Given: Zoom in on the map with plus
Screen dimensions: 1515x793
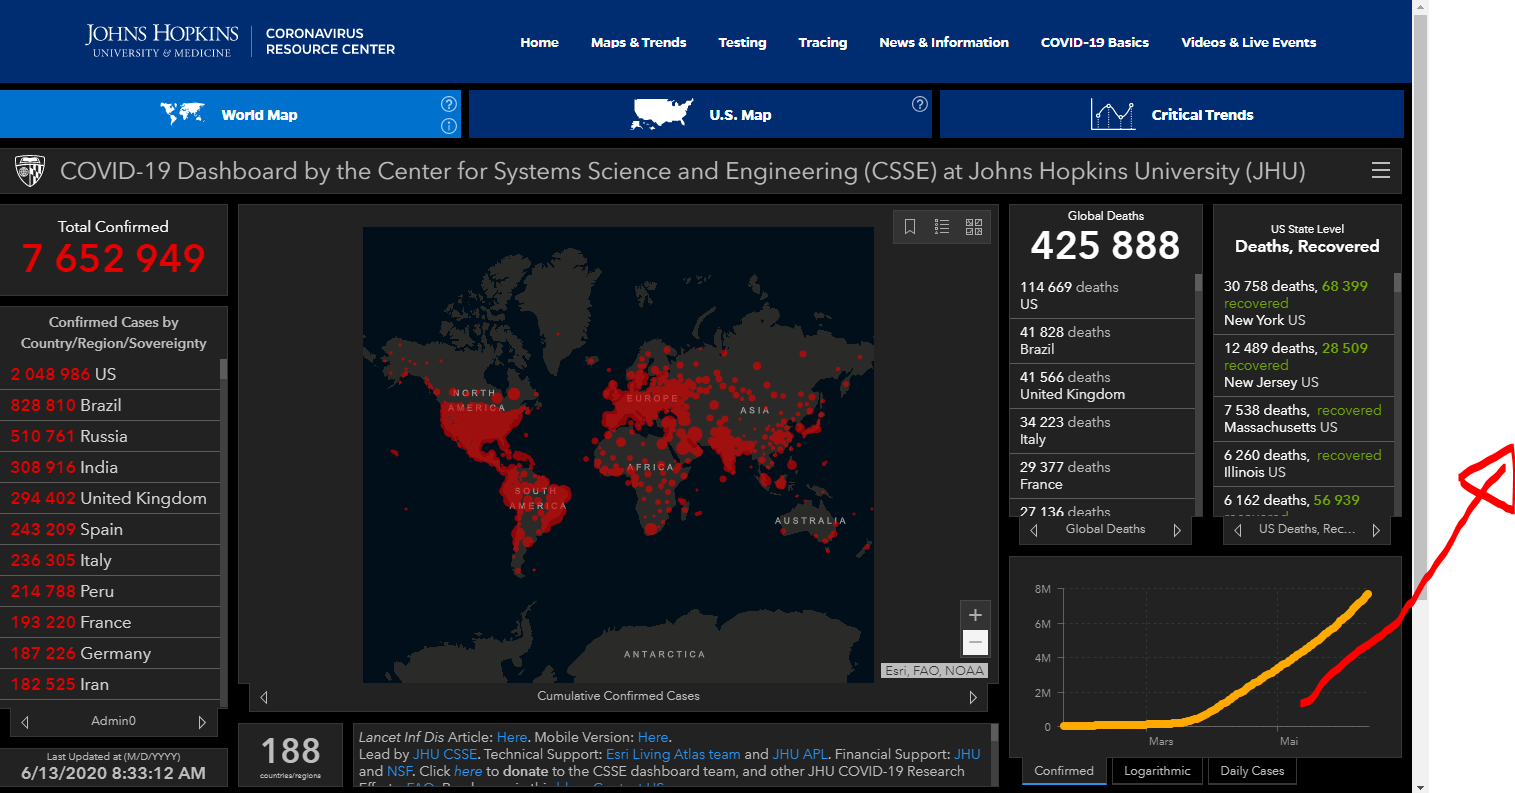Looking at the screenshot, I should coord(976,615).
